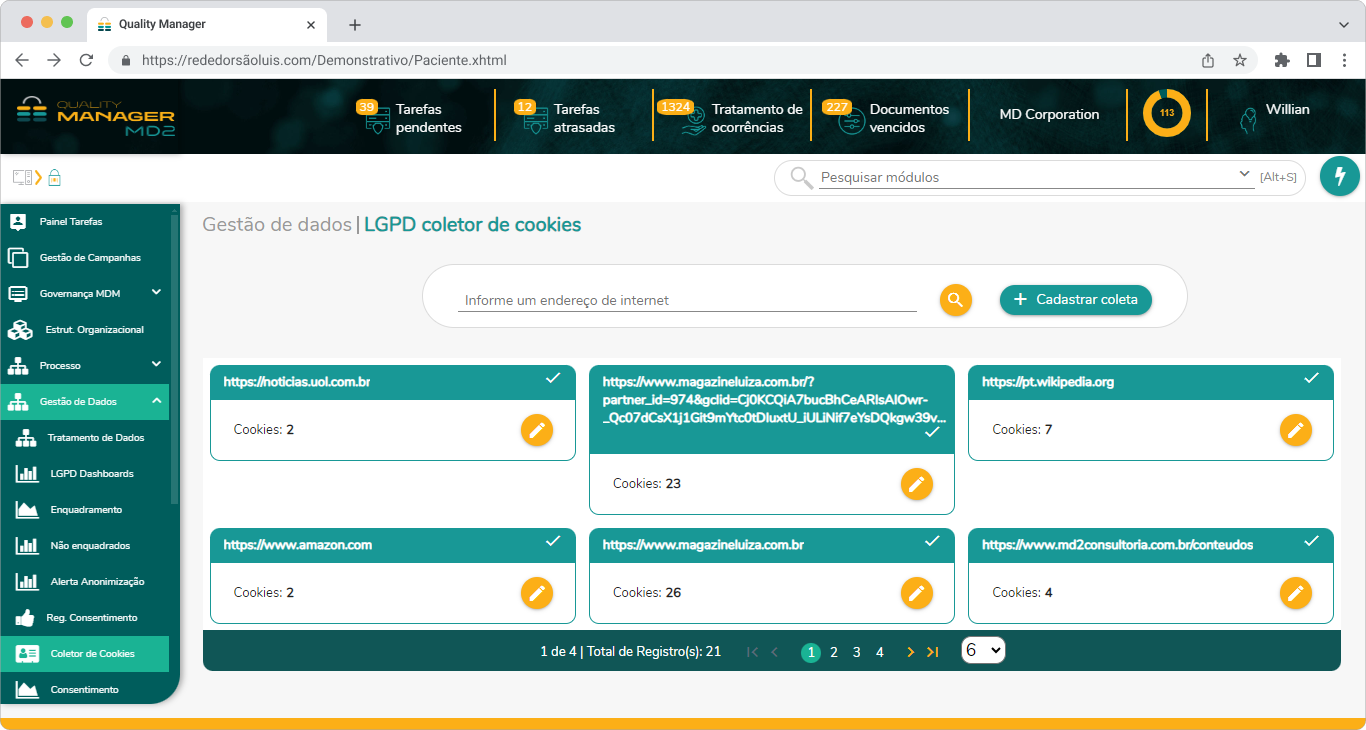The height and width of the screenshot is (730, 1366).
Task: Toggle checkmark on md2consultoria card
Action: tap(1312, 541)
